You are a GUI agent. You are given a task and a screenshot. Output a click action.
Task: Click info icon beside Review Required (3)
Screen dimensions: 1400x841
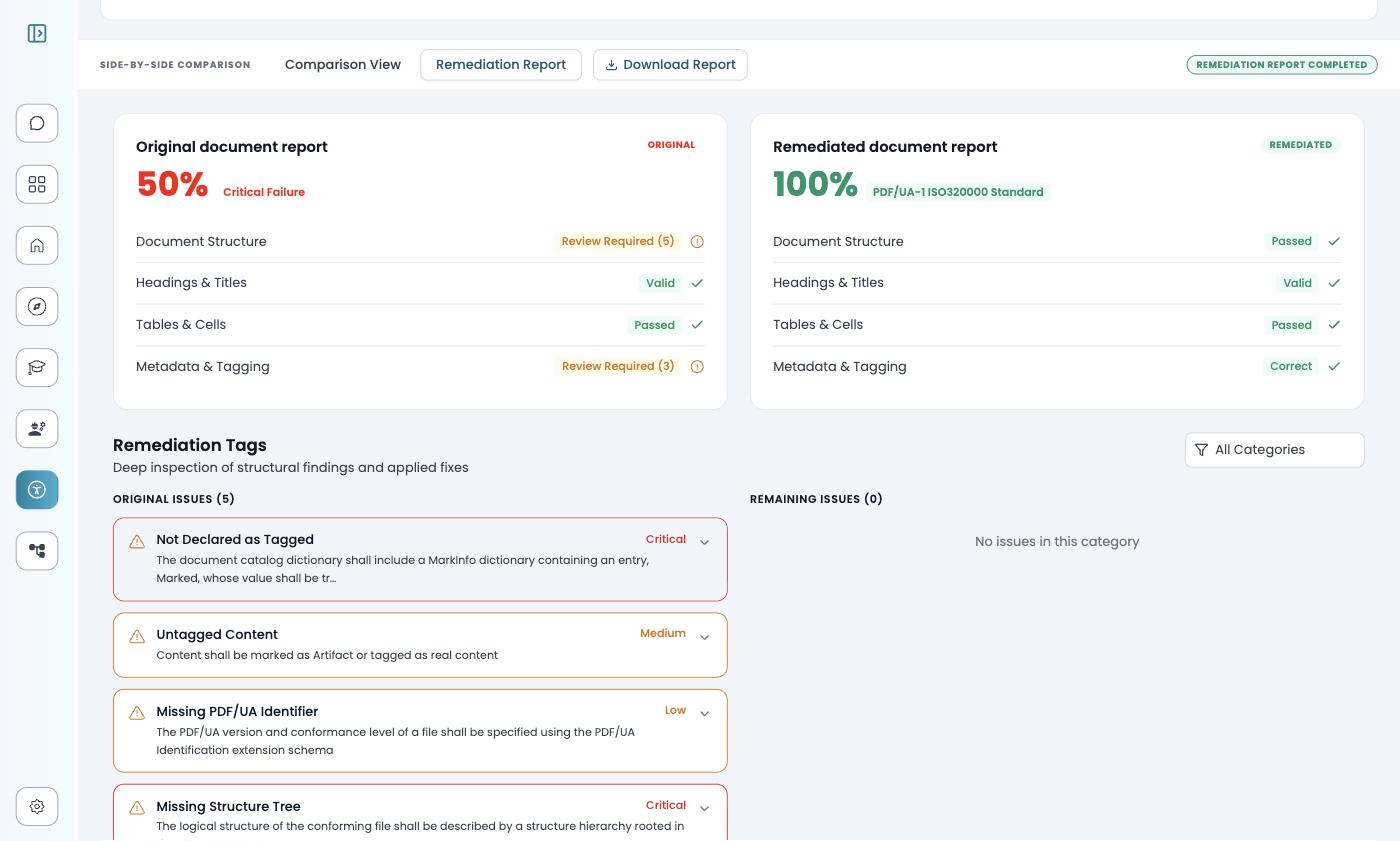click(697, 366)
